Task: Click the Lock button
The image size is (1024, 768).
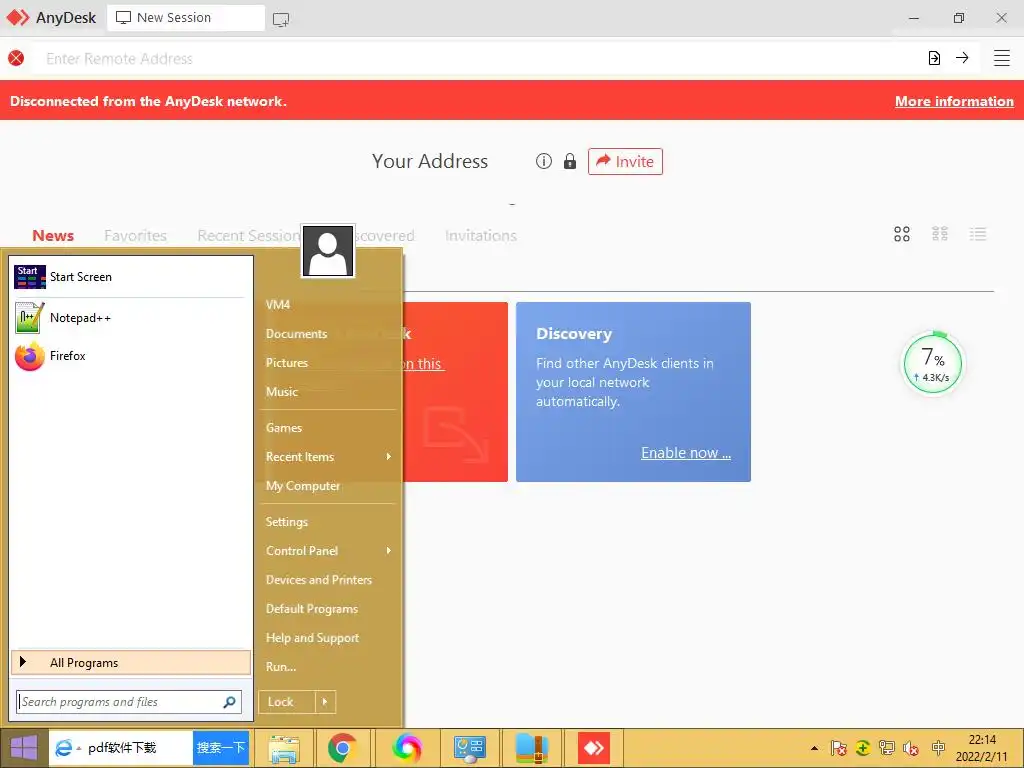Action: pos(287,702)
